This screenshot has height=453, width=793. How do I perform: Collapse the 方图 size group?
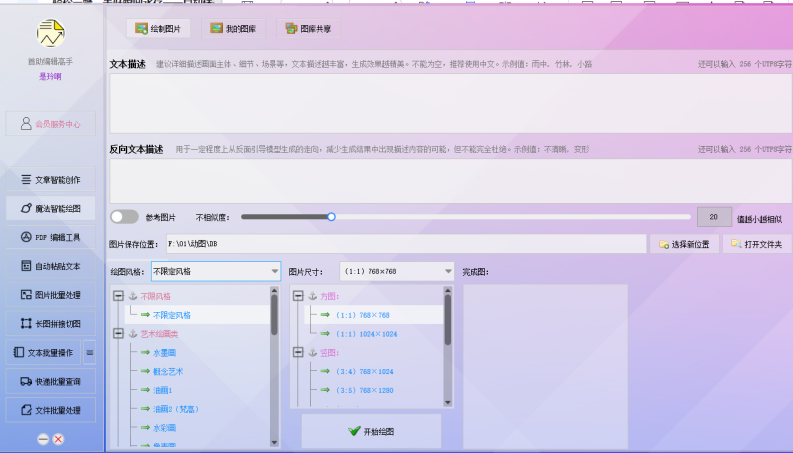(x=298, y=296)
